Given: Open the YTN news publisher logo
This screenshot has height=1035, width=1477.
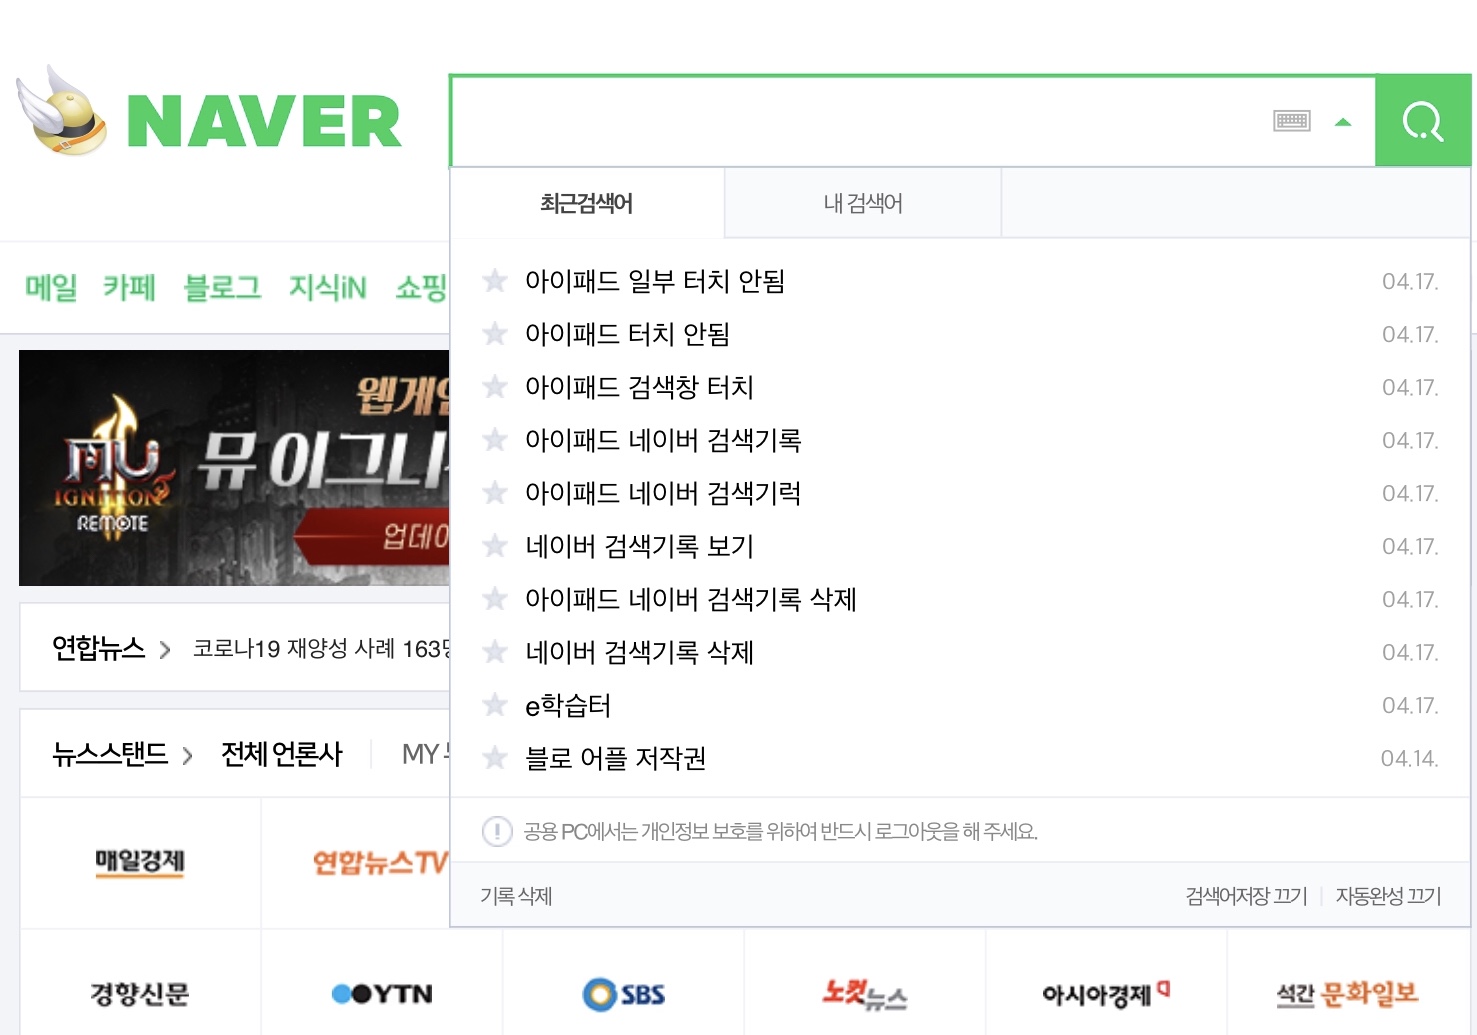Looking at the screenshot, I should [382, 994].
